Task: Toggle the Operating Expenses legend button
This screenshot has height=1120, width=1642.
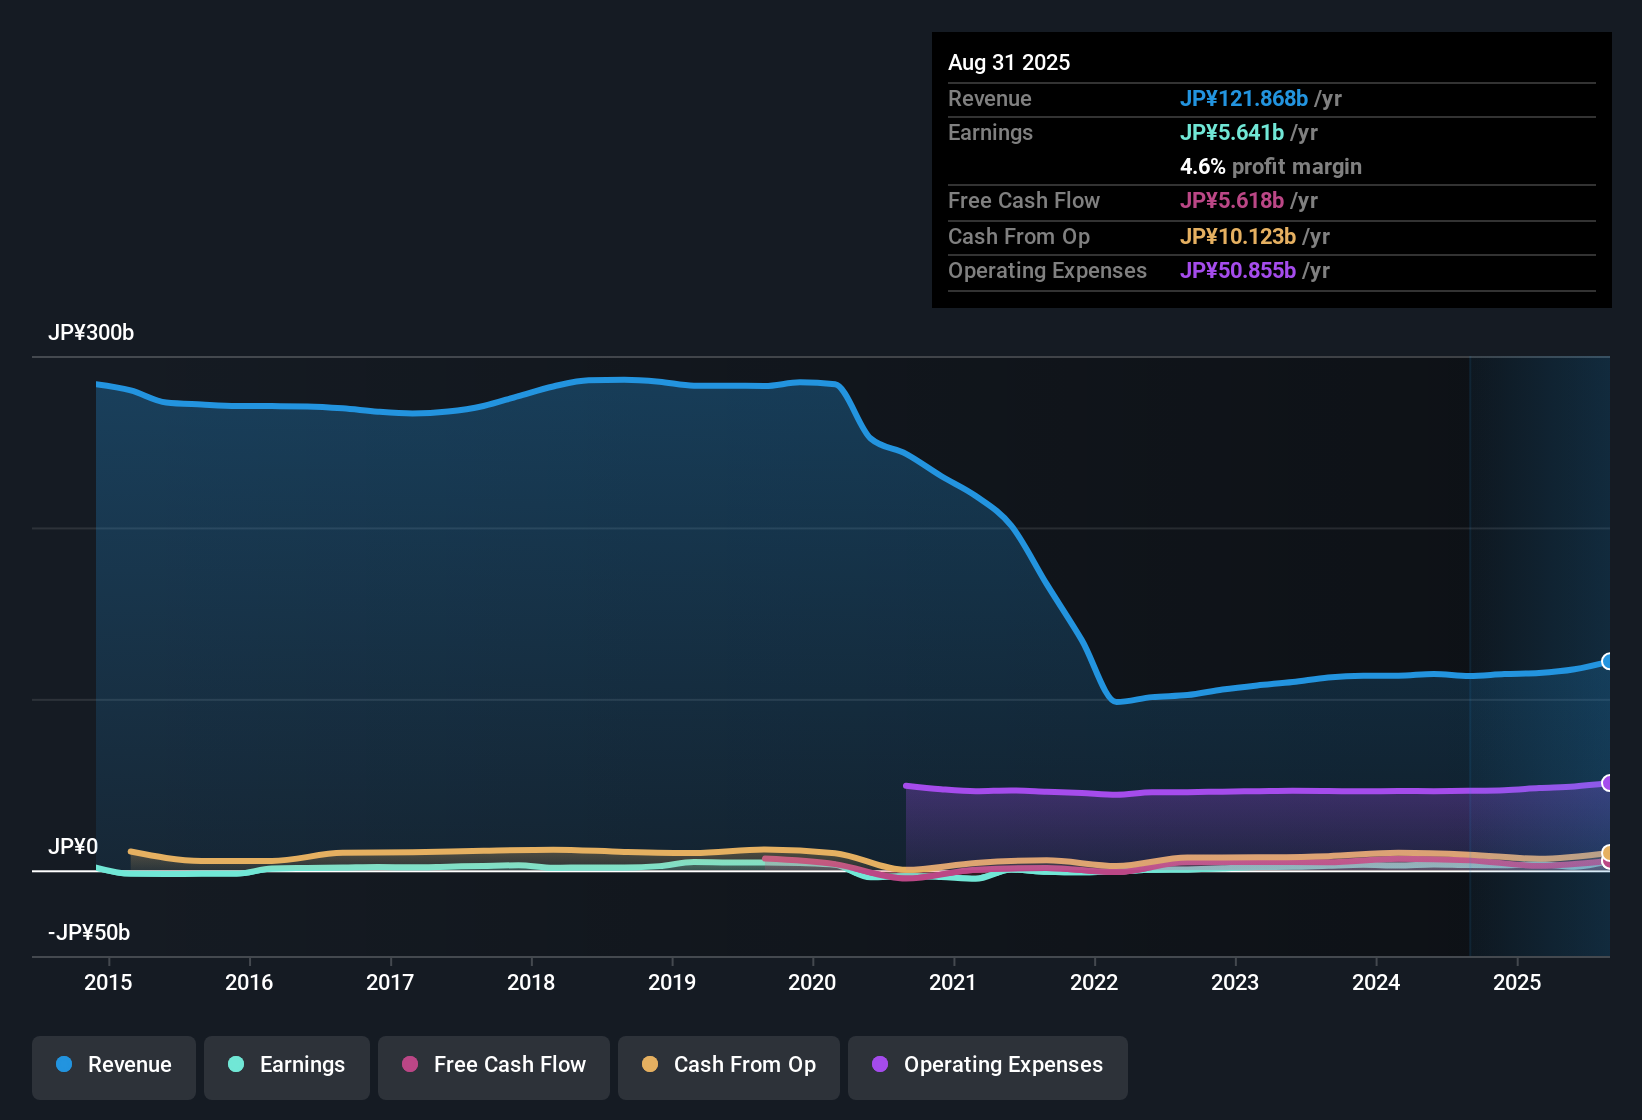Action: [988, 1066]
